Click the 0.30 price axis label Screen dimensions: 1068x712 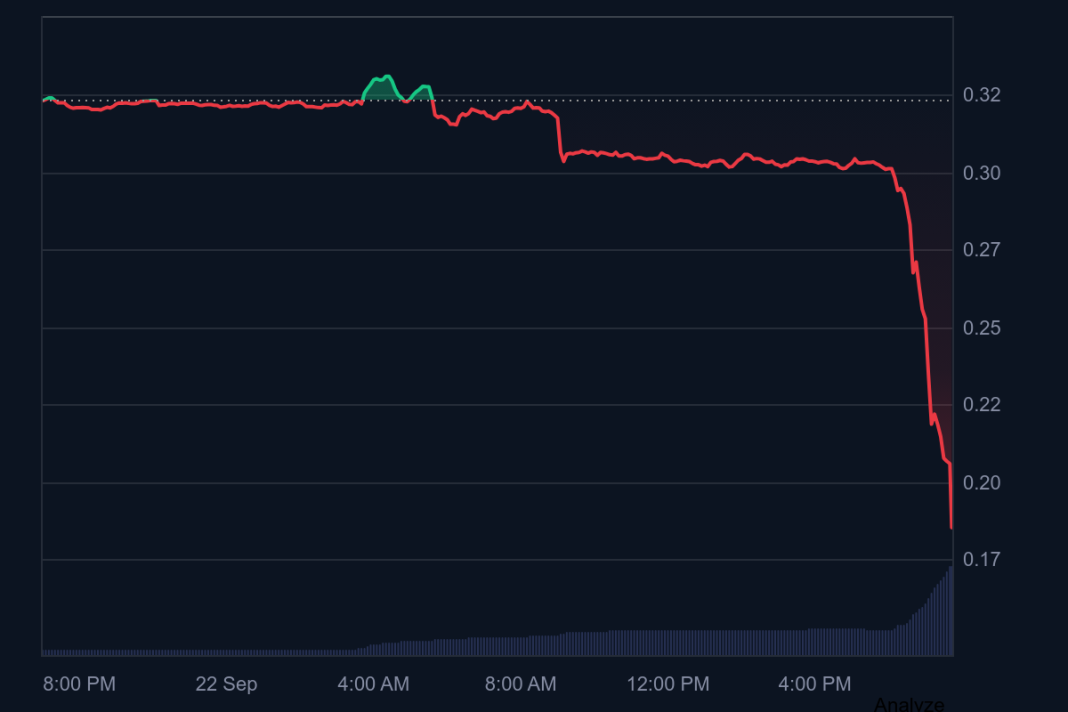tap(981, 174)
